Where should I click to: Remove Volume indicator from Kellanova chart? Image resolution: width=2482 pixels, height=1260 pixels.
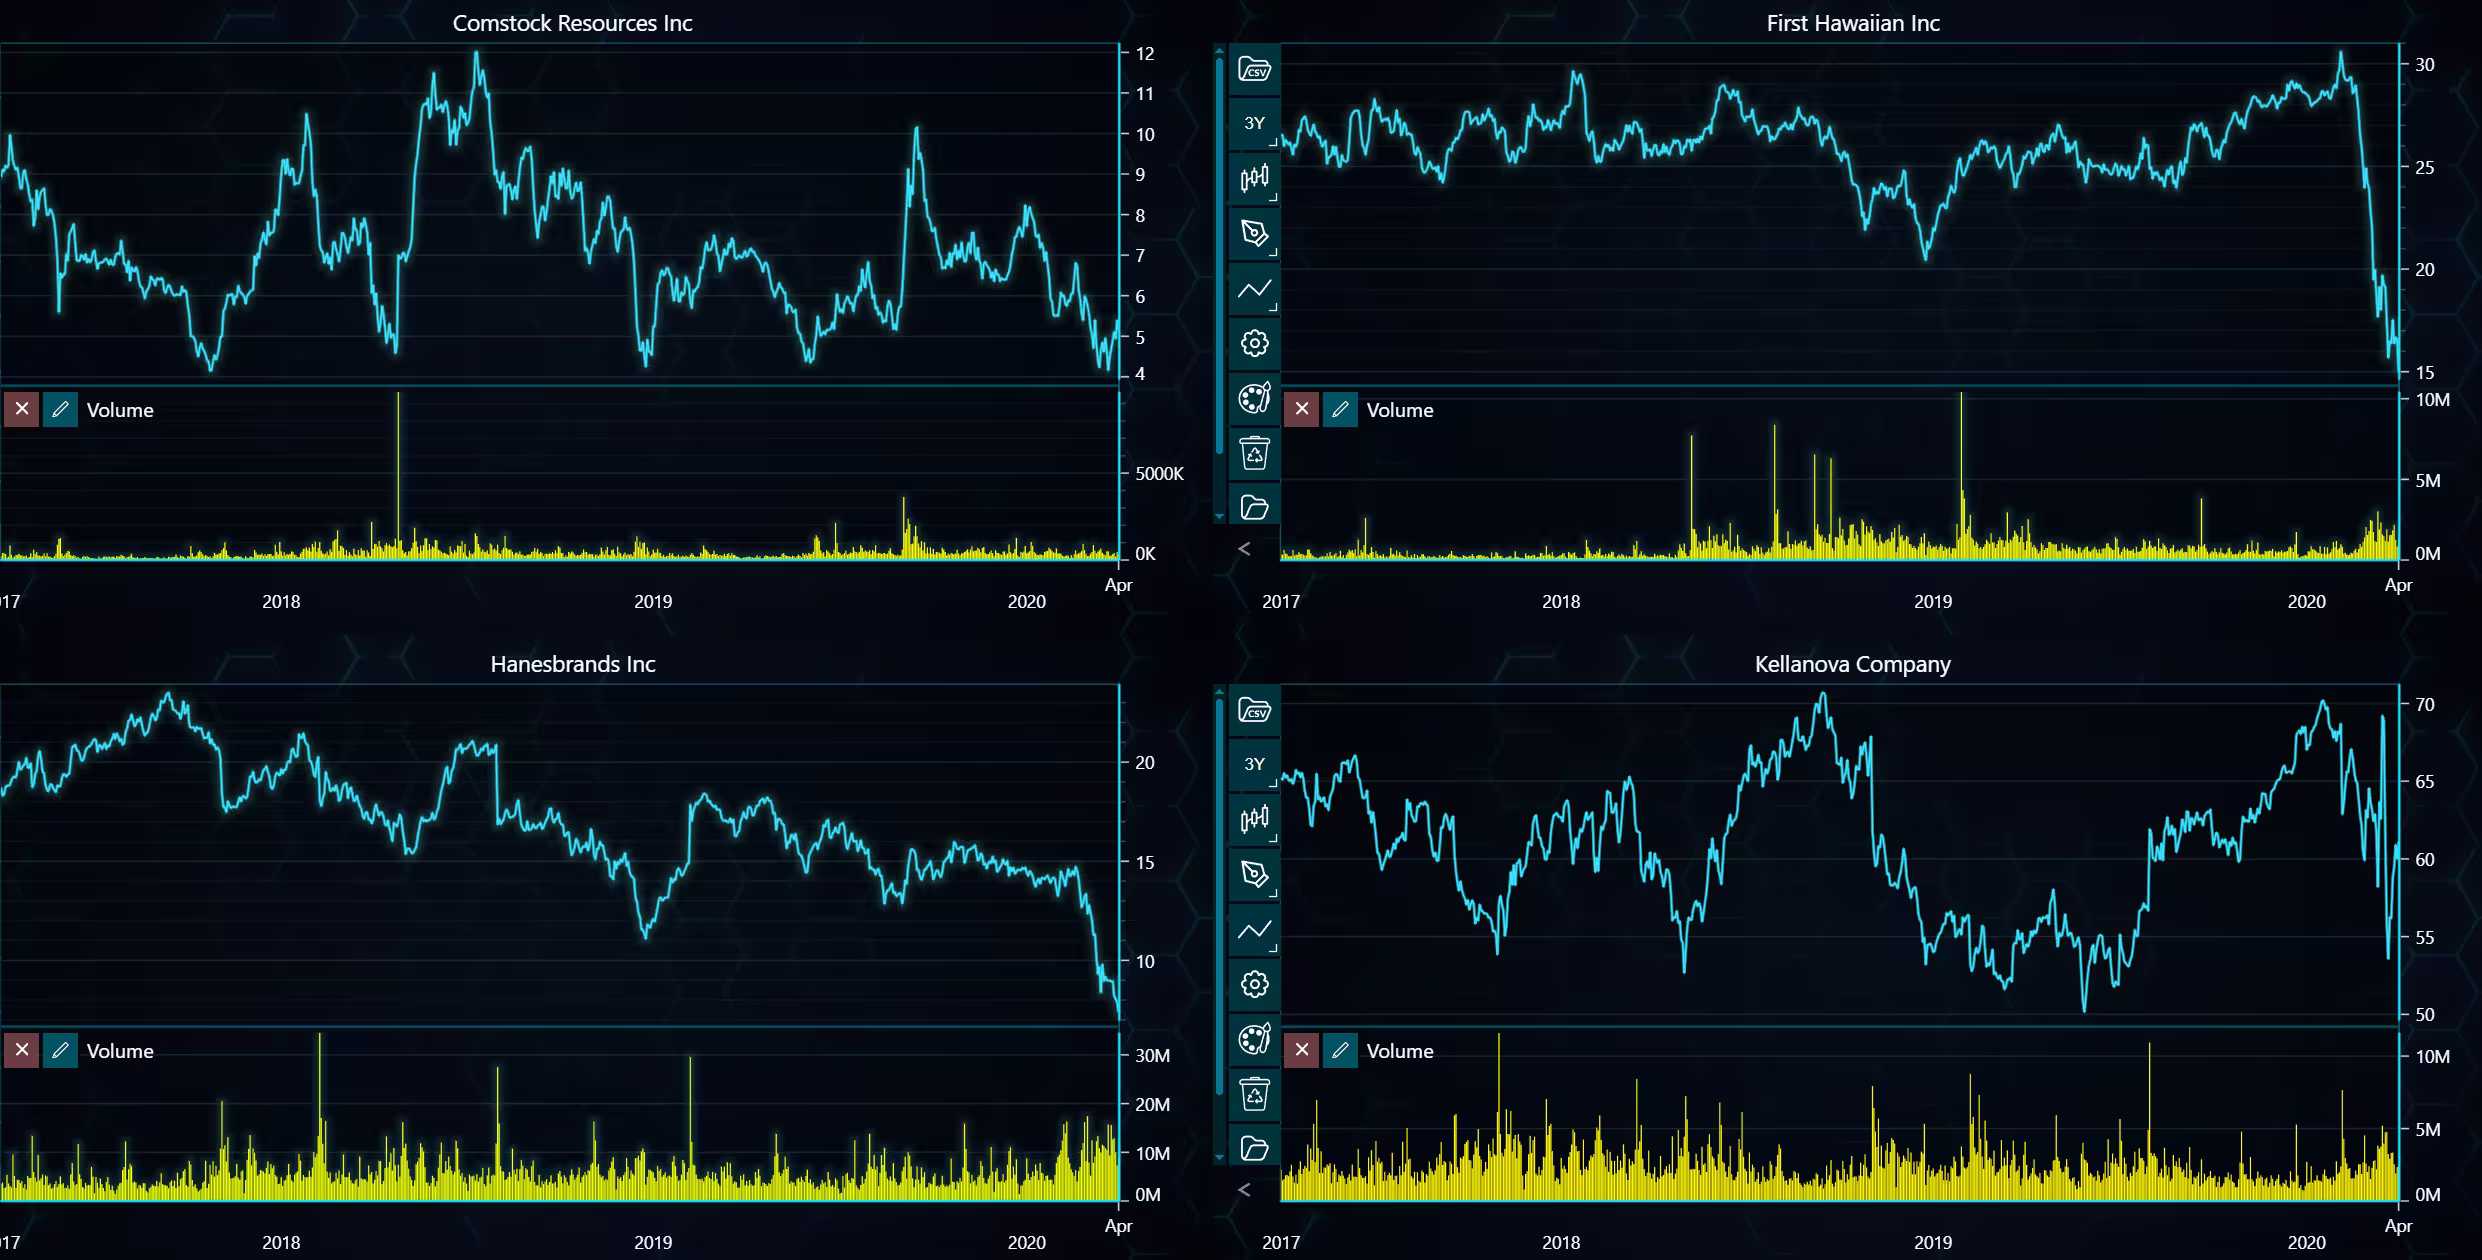click(1301, 1050)
